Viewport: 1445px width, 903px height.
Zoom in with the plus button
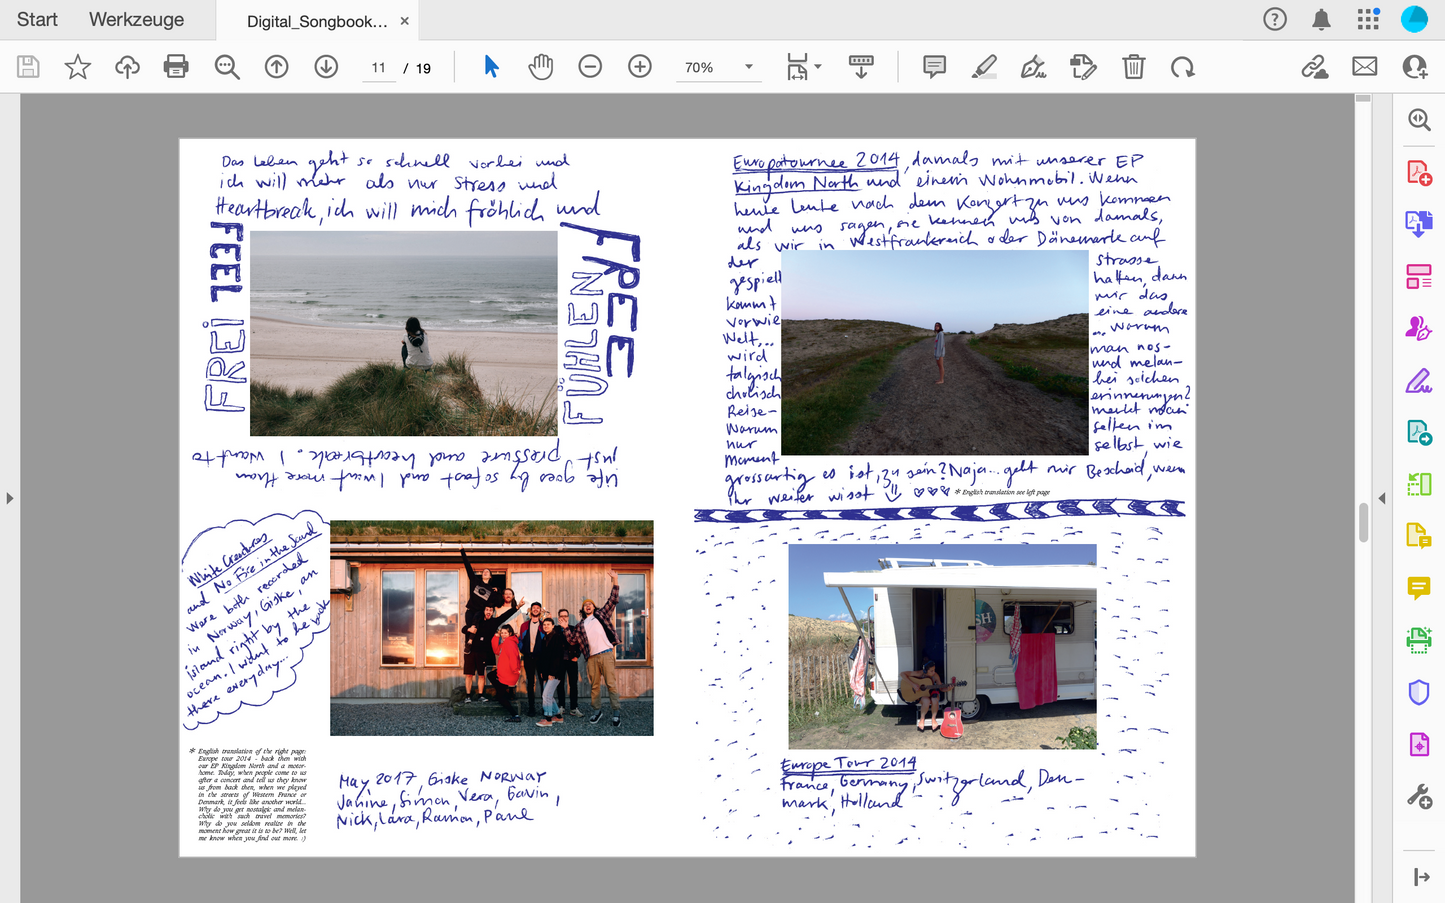click(x=639, y=67)
